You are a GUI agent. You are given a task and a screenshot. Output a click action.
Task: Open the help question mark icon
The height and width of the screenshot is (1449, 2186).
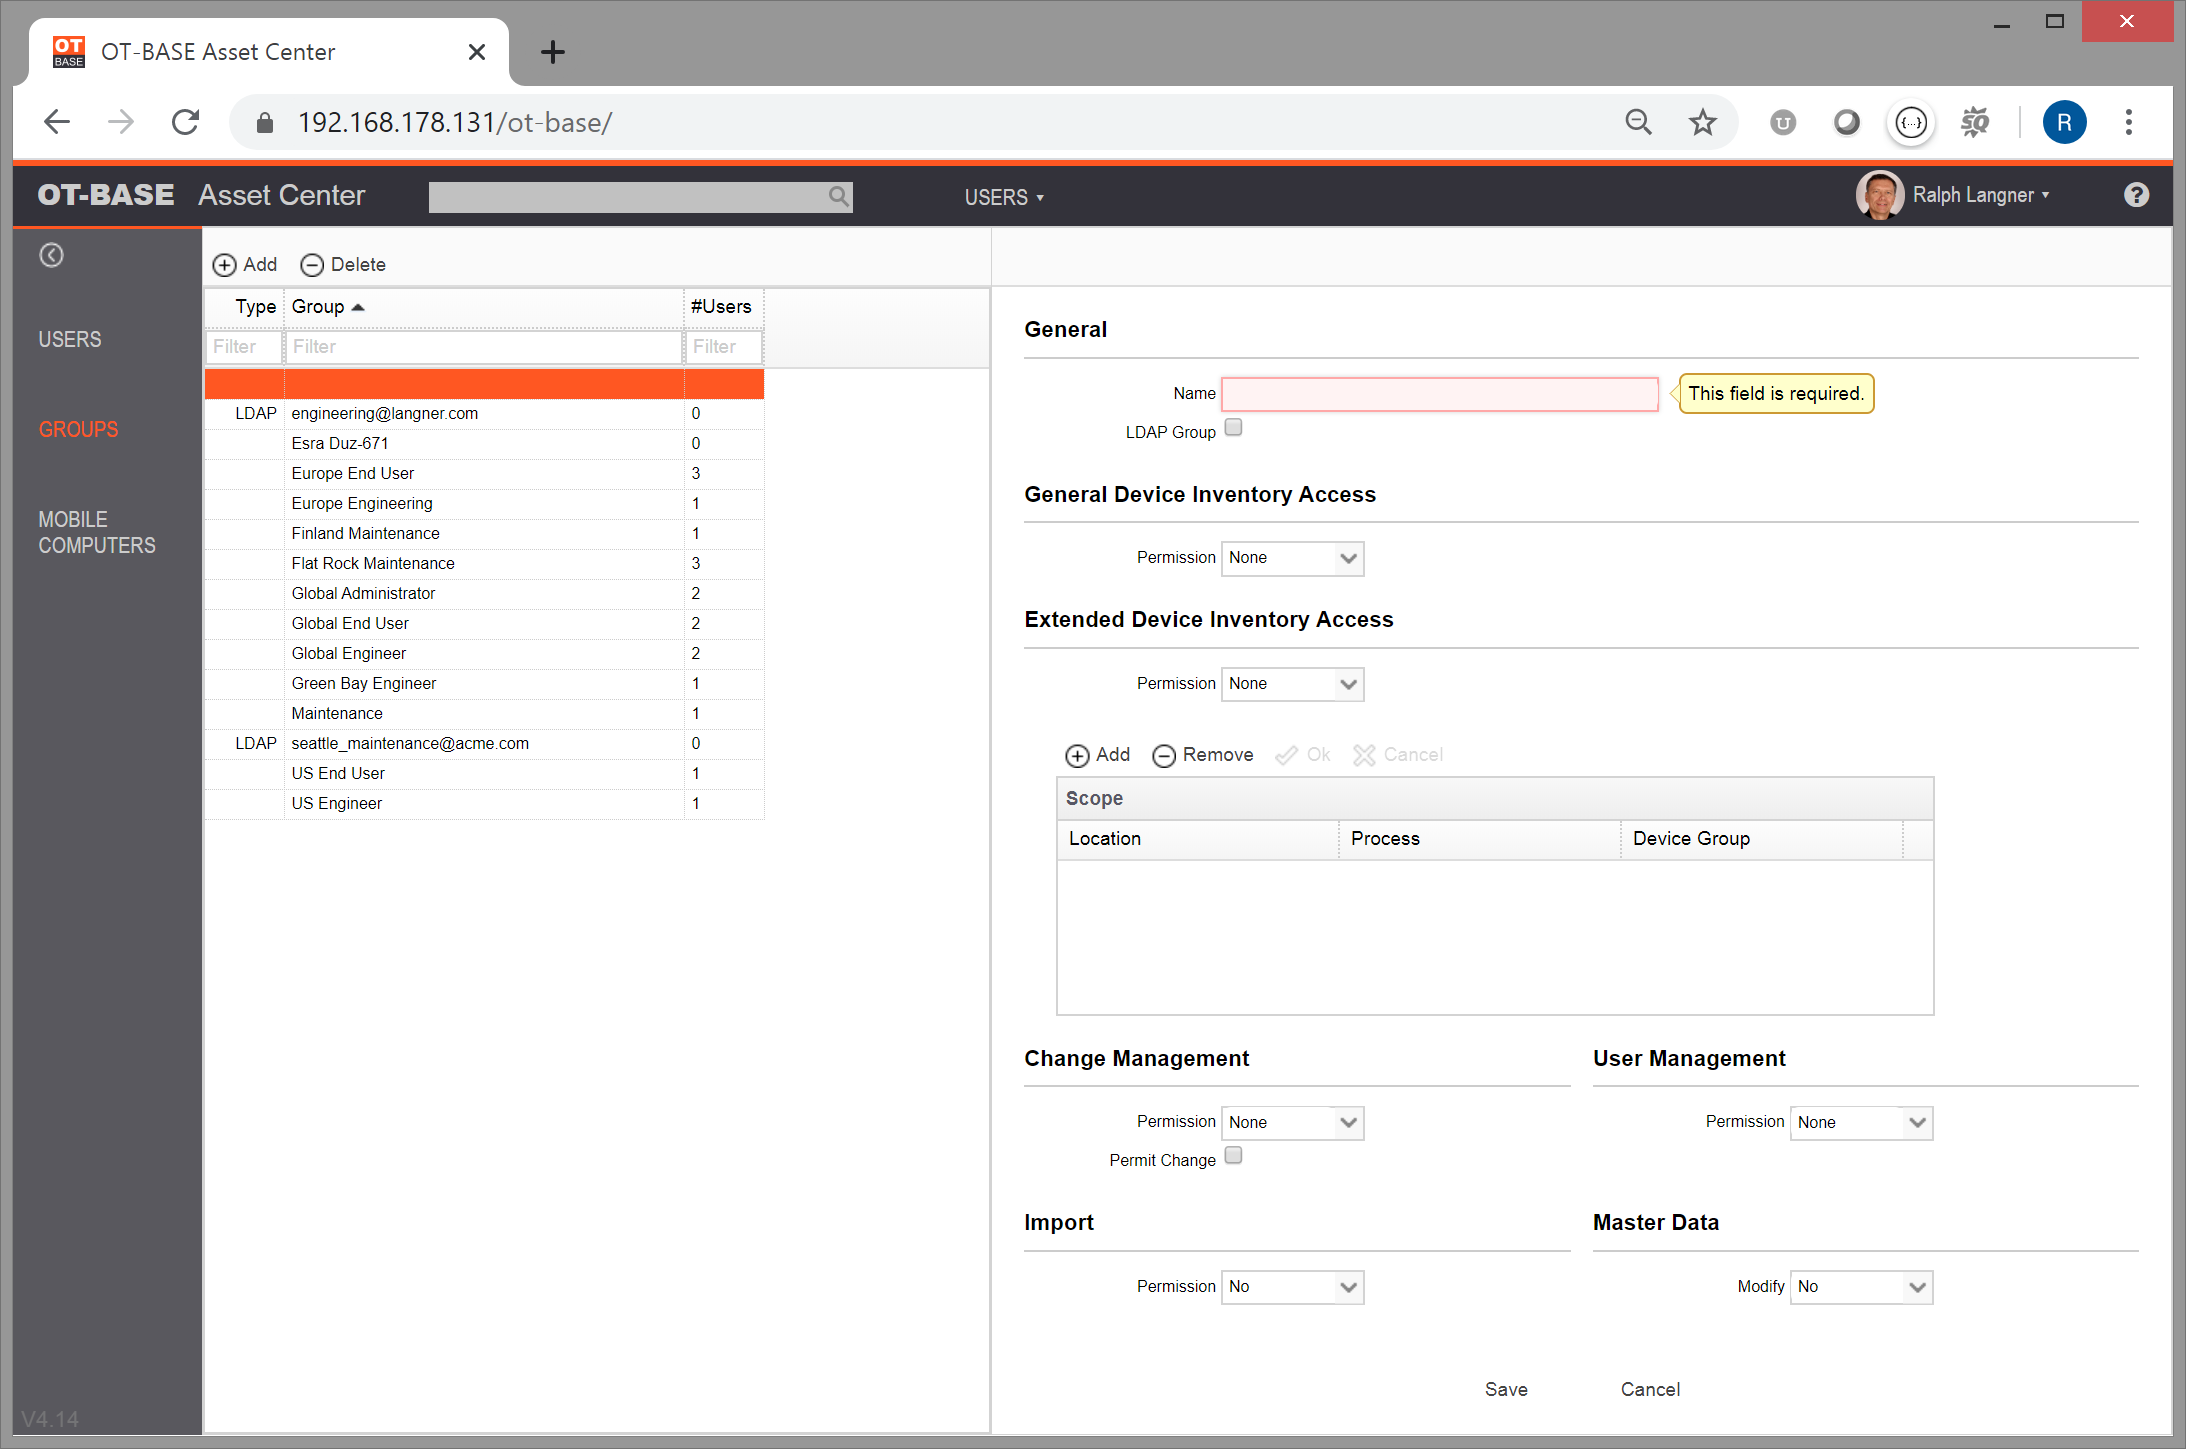tap(2136, 195)
